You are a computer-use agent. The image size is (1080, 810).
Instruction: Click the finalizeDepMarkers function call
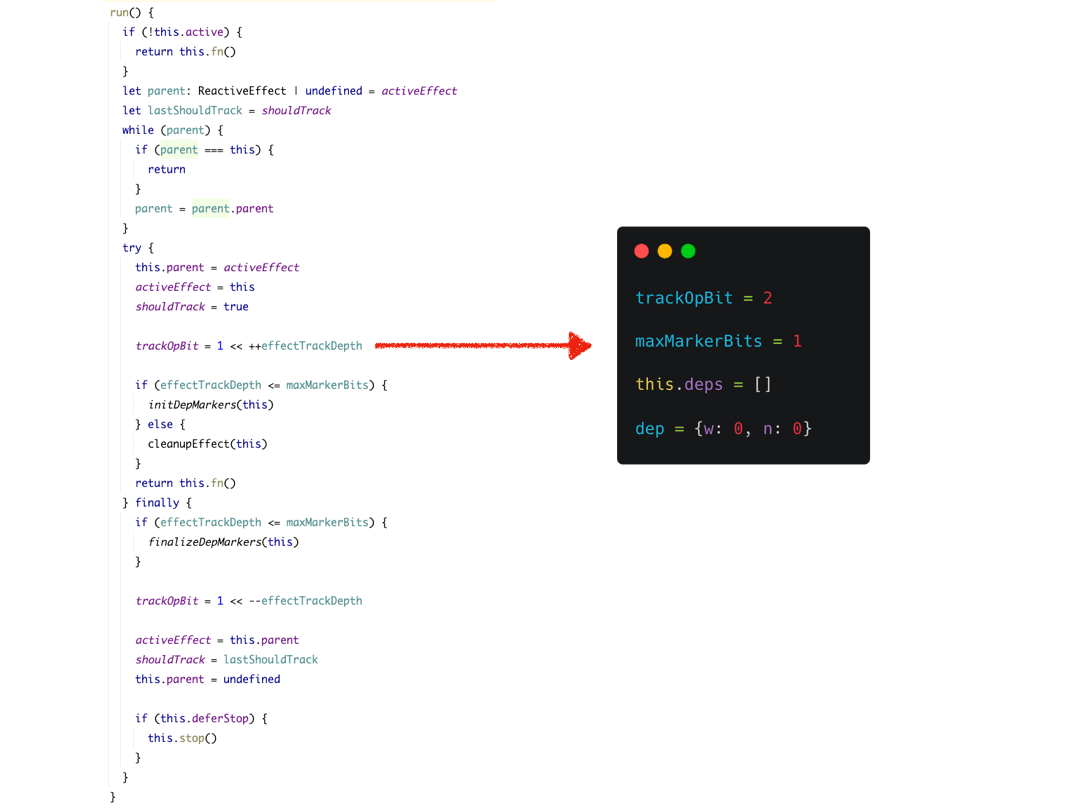[x=207, y=542]
